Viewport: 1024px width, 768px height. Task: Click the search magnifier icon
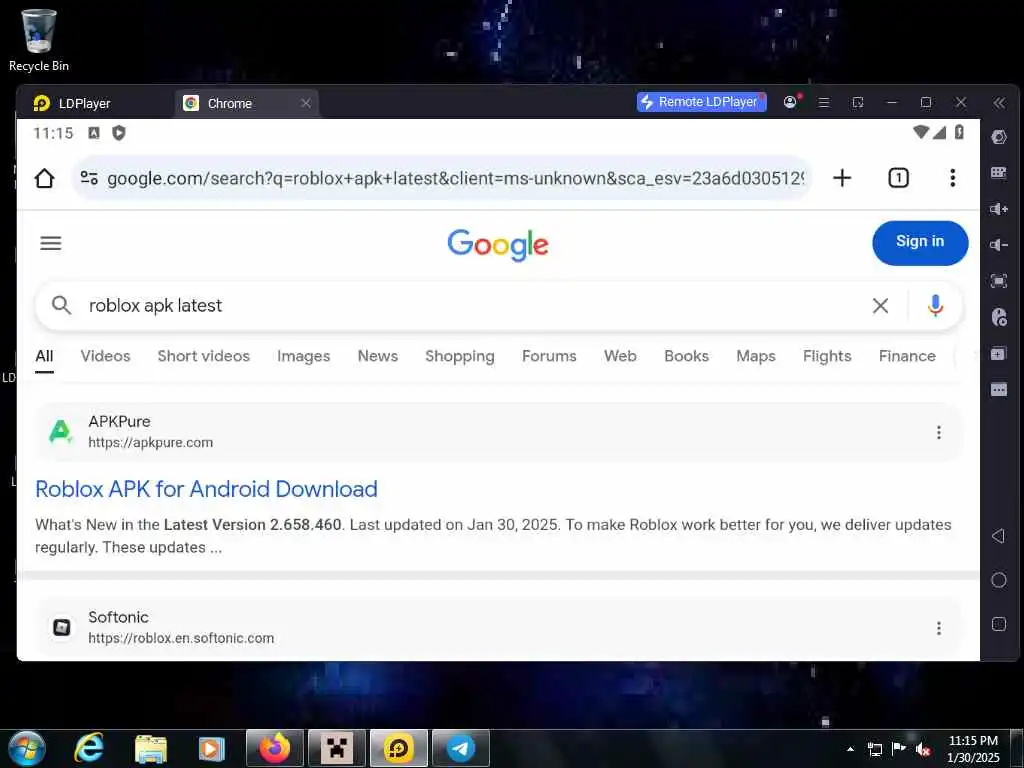(x=61, y=305)
